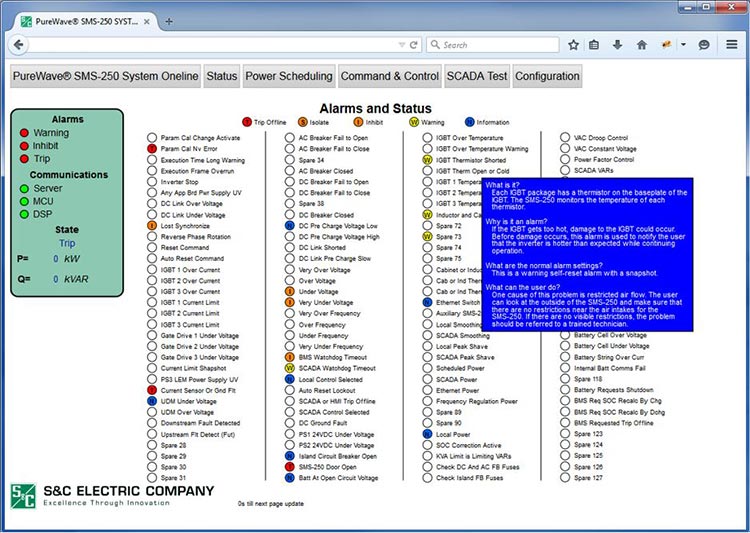Click red Param Cal Nv Error indicator

[x=152, y=149]
